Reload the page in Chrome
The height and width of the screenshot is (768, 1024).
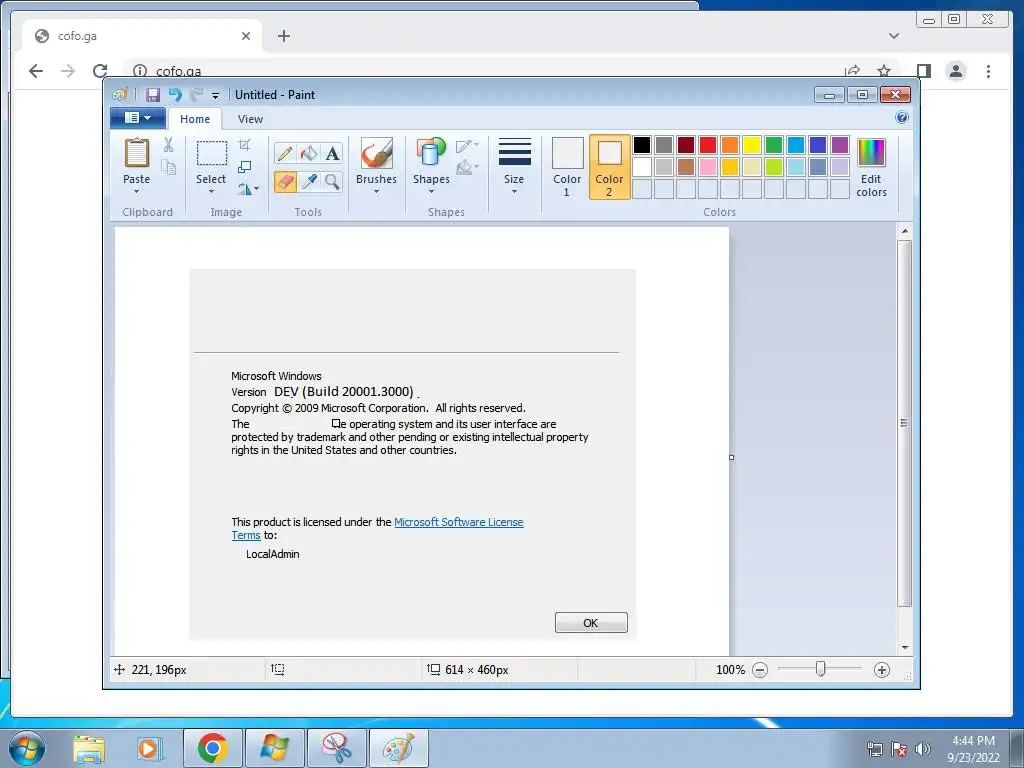pyautogui.click(x=100, y=71)
